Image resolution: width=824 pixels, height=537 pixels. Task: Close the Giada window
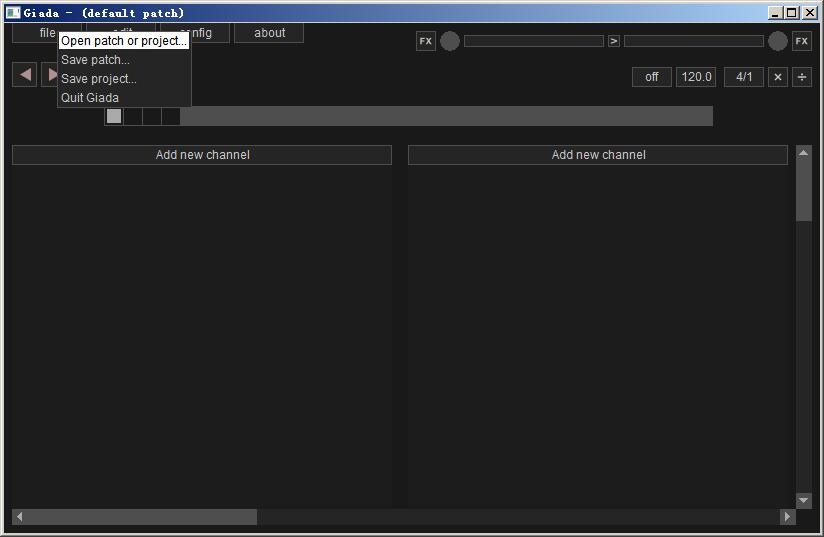pyautogui.click(x=810, y=13)
